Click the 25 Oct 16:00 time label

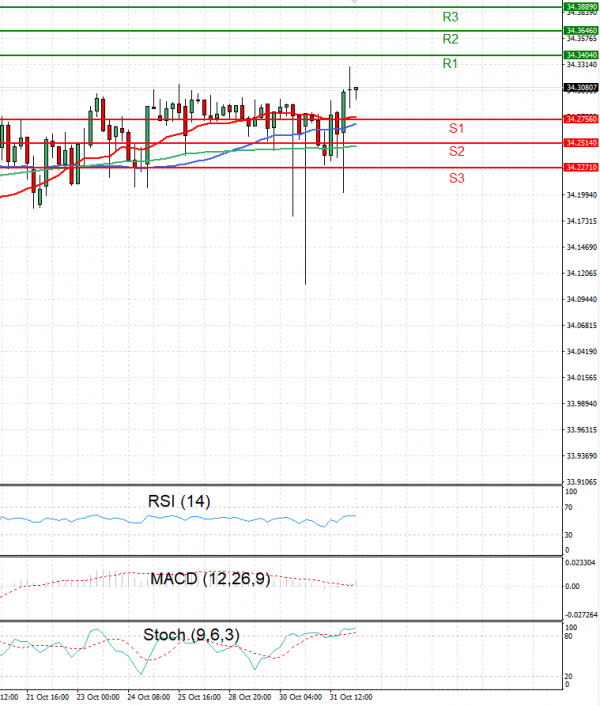point(199,697)
